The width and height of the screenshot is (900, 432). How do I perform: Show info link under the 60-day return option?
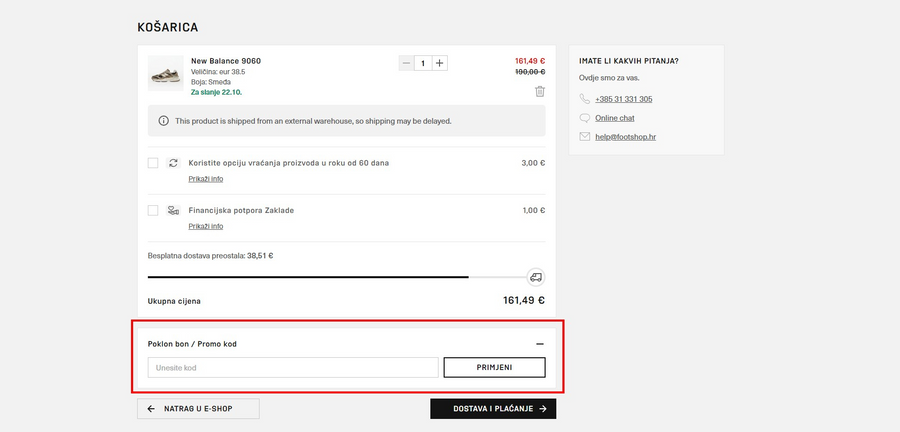click(206, 179)
